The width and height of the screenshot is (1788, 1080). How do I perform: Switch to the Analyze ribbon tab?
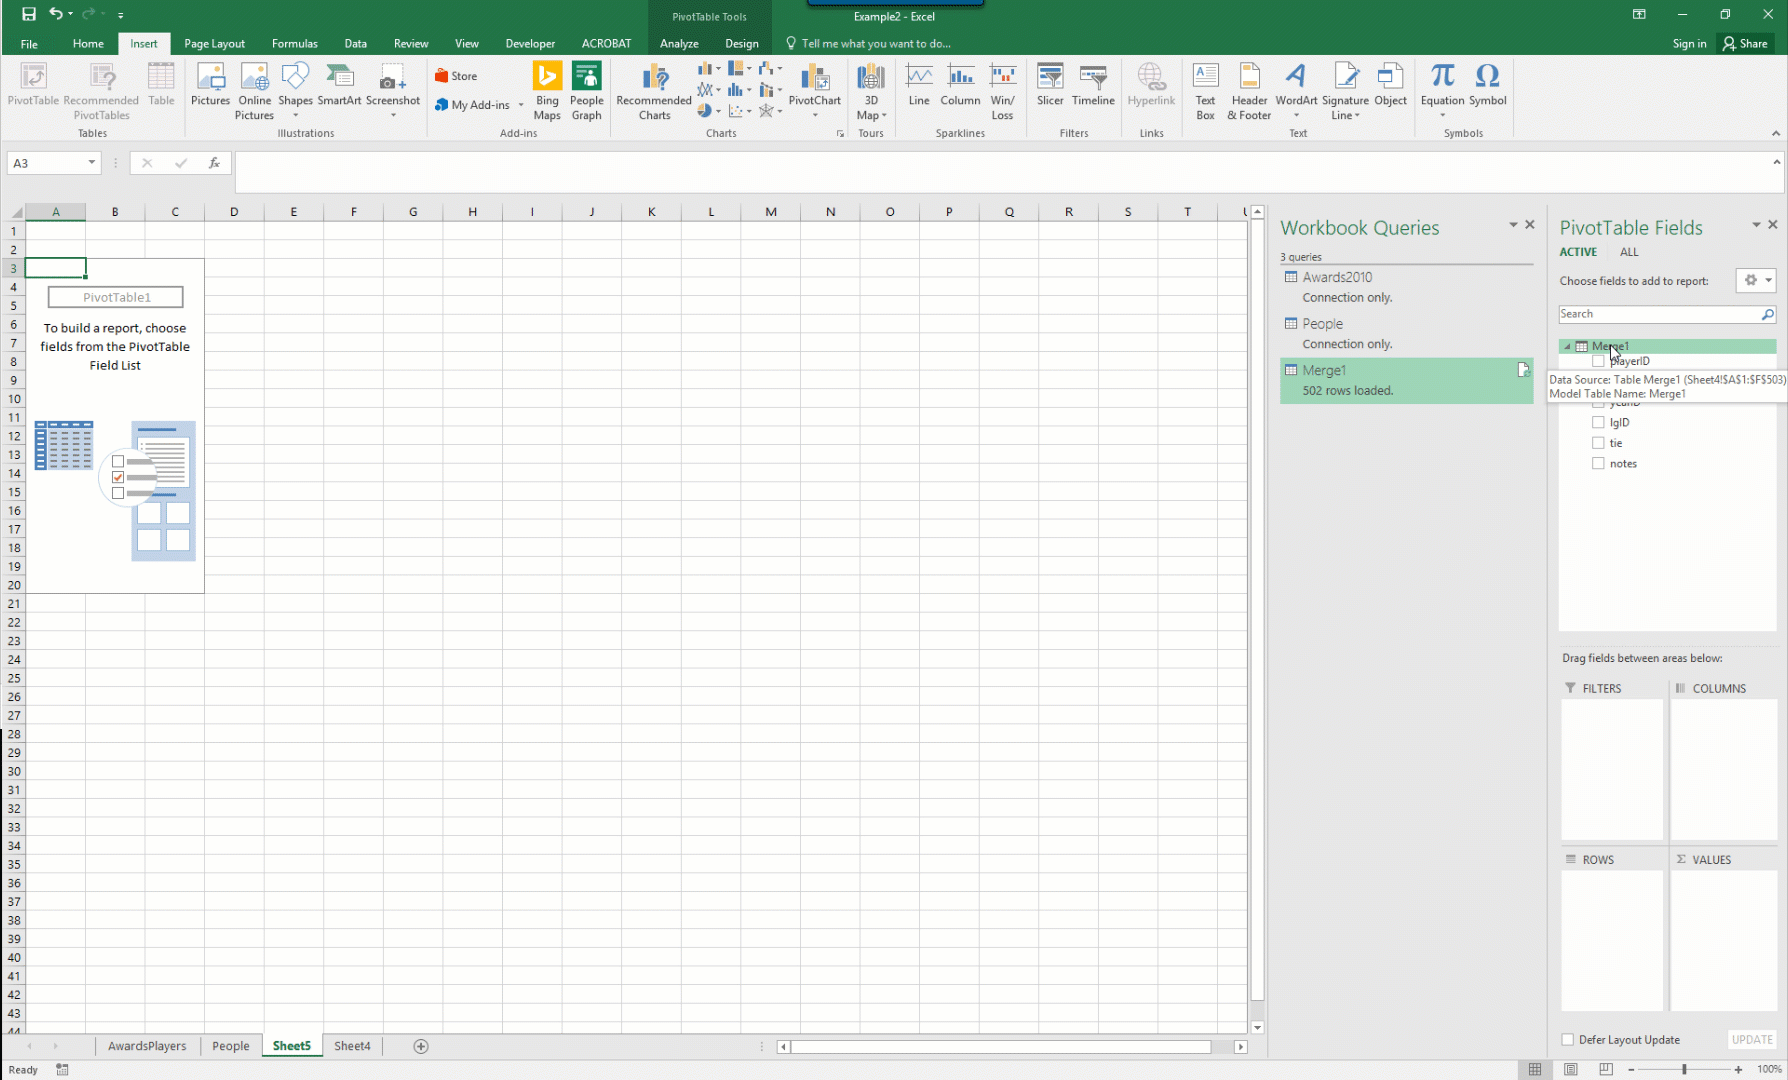tap(679, 43)
